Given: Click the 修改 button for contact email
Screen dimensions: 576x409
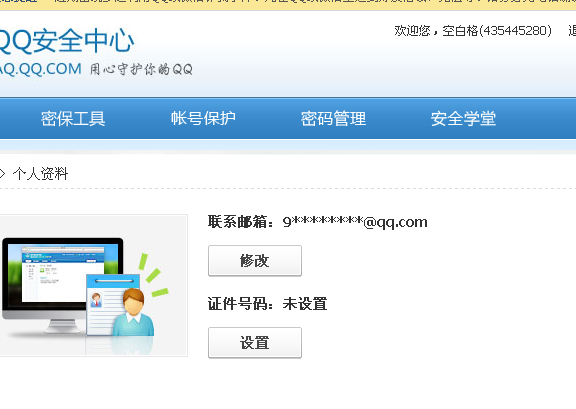Looking at the screenshot, I should point(255,261).
